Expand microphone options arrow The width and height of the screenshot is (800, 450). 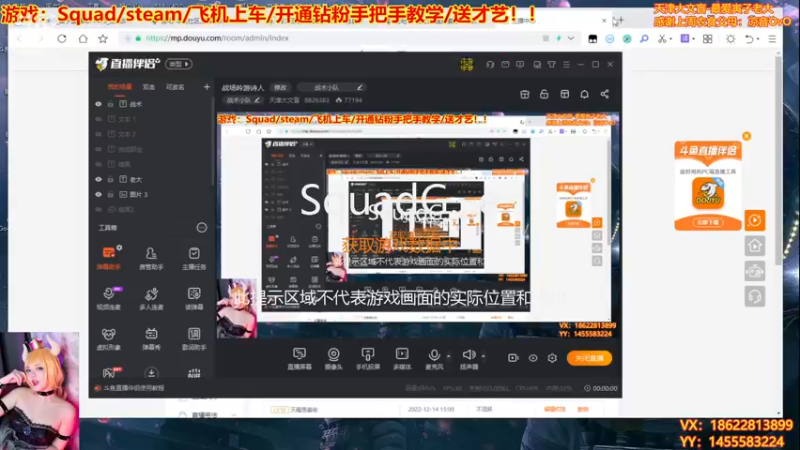click(x=448, y=356)
